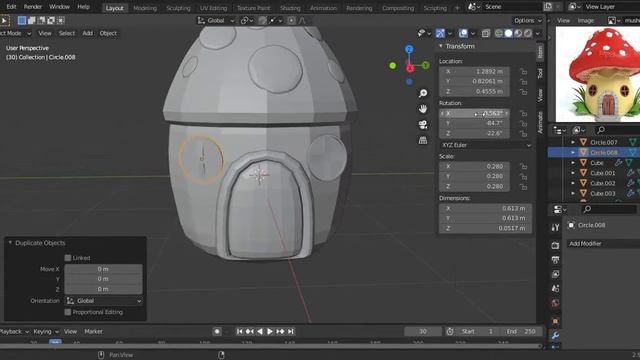The image size is (640, 360).
Task: Select the Circle.008 outliner row
Action: pos(594,153)
